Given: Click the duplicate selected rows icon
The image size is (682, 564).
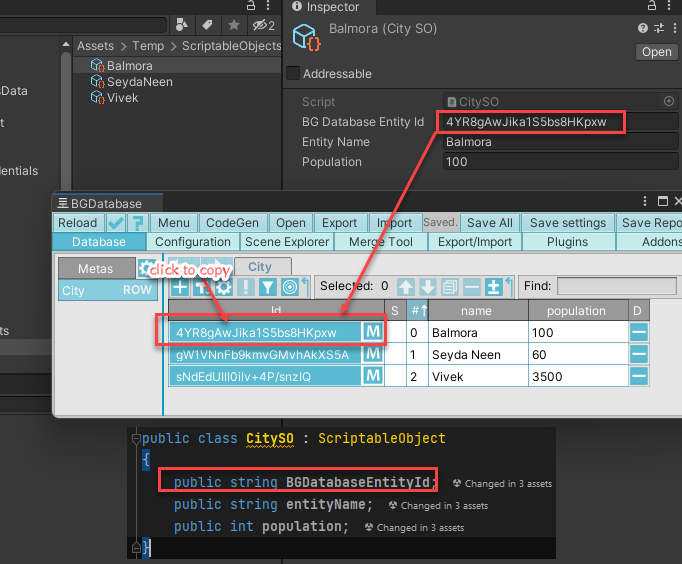Looking at the screenshot, I should pos(450,287).
